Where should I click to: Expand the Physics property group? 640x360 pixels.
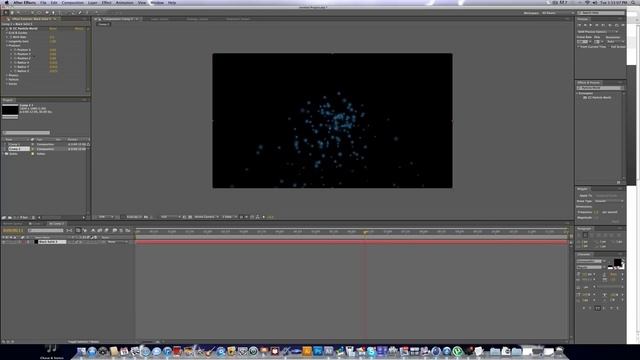pyautogui.click(x=7, y=75)
